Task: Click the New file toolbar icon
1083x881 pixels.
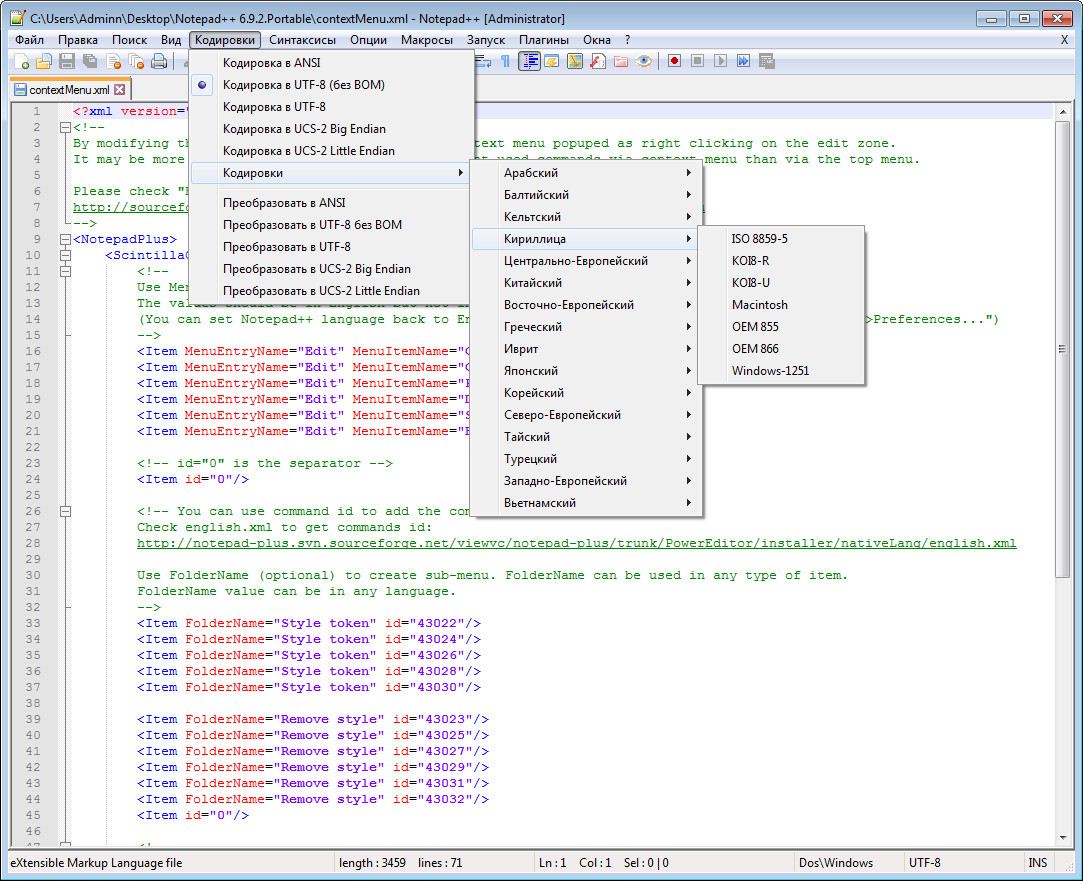Action: (22, 62)
